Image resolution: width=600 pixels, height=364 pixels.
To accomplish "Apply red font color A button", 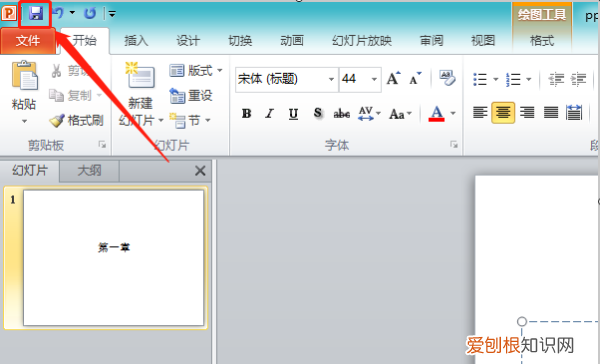I will tap(437, 113).
